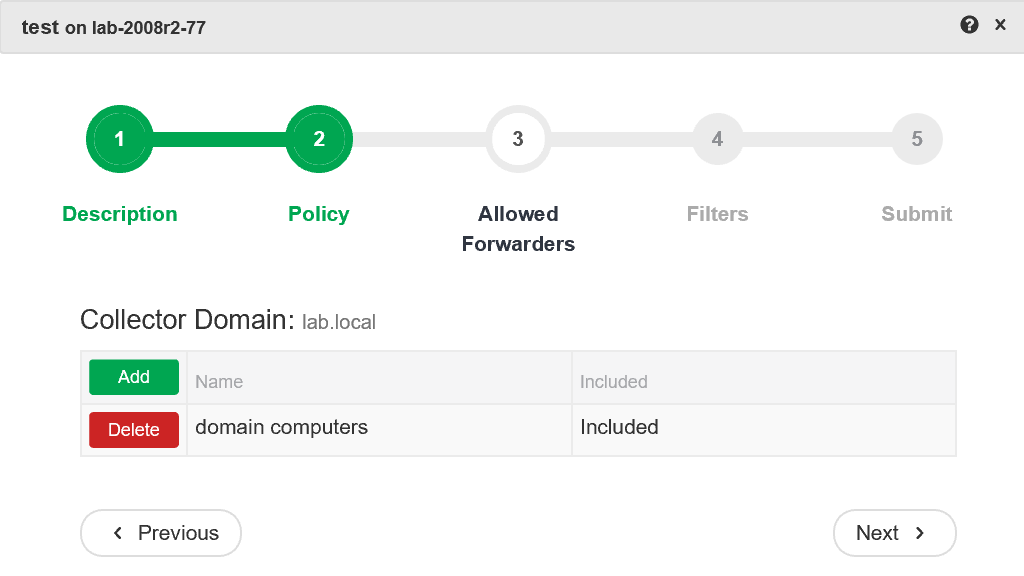
Task: Click the Included column header
Action: click(614, 382)
